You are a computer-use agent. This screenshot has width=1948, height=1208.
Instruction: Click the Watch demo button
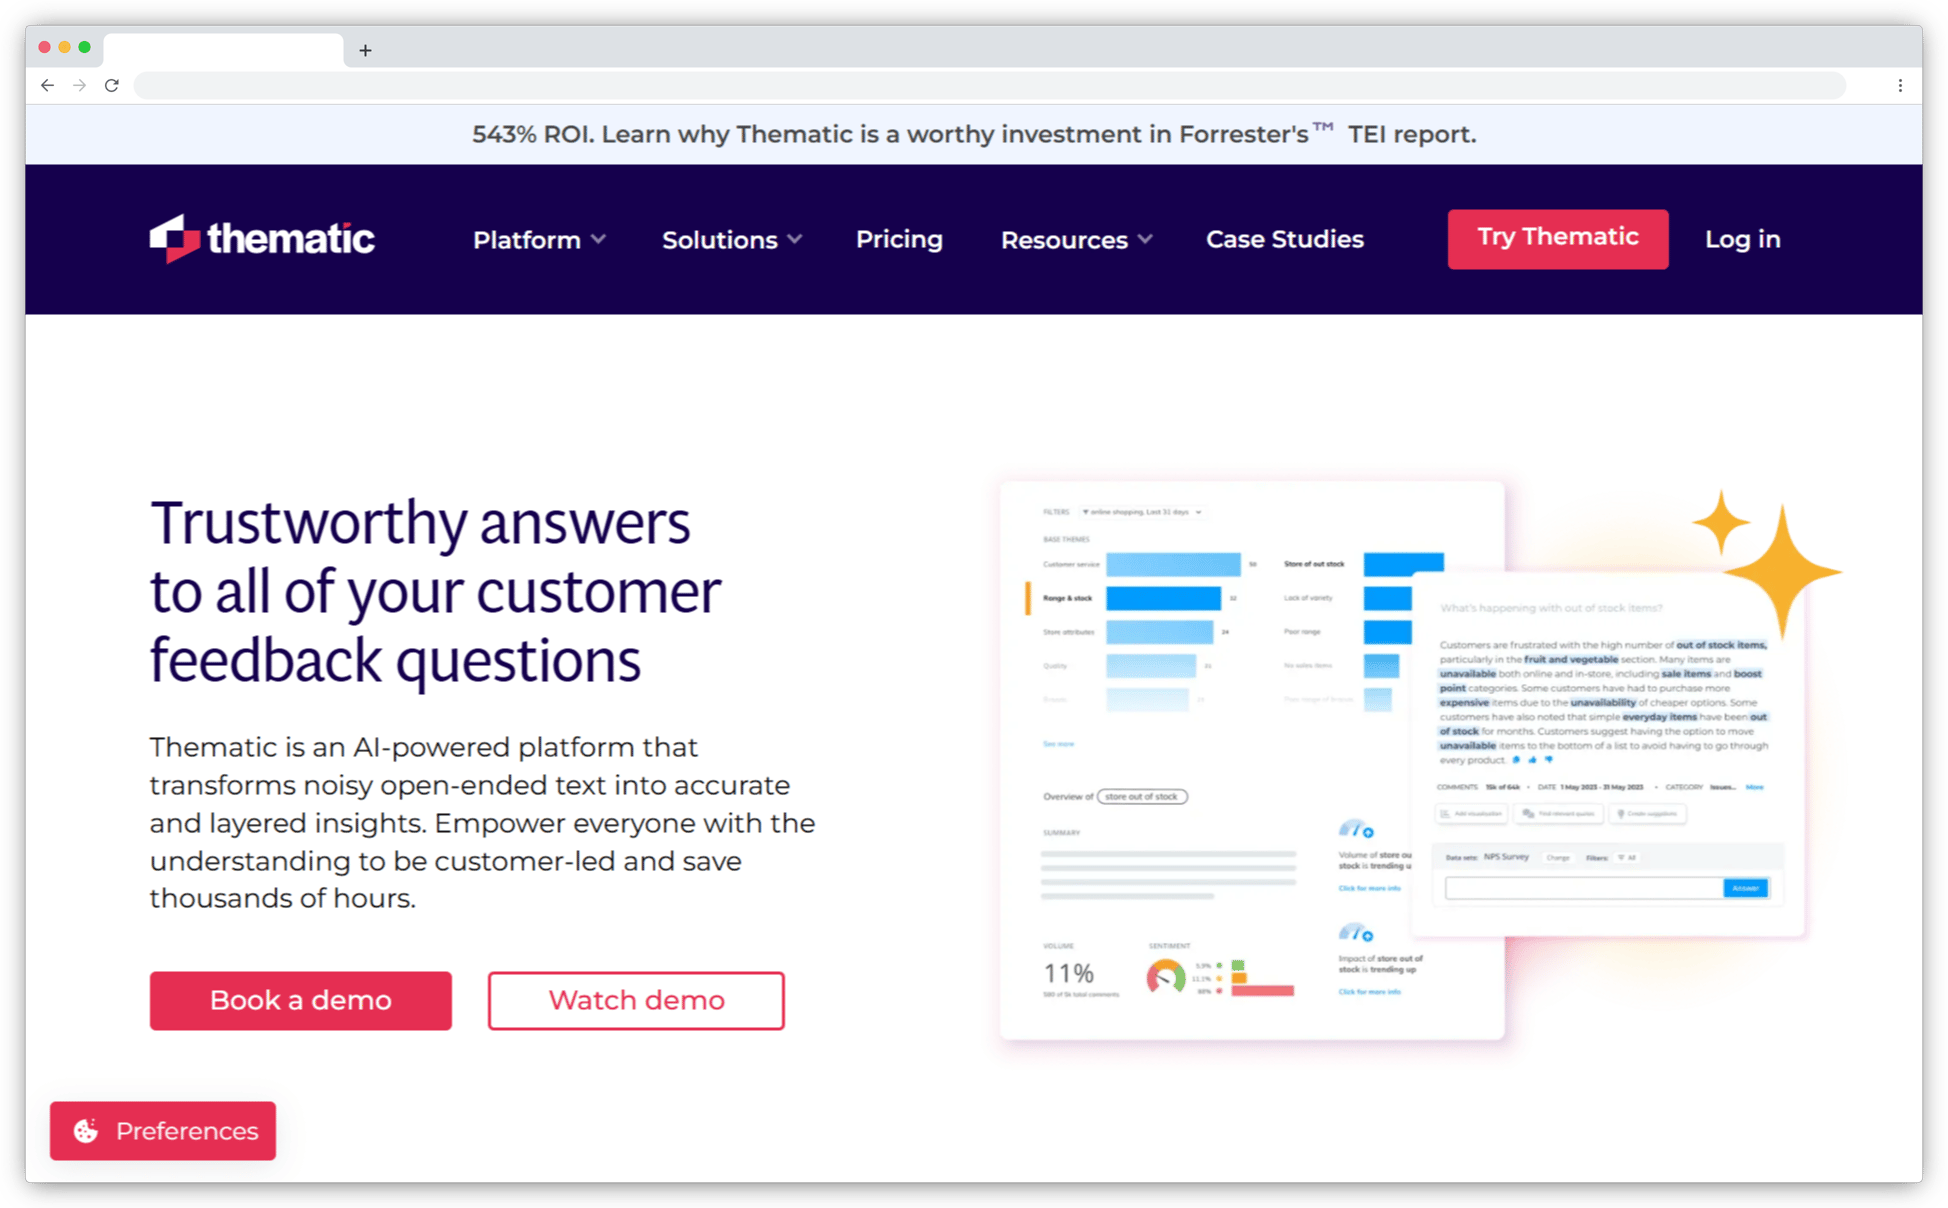pos(635,1000)
